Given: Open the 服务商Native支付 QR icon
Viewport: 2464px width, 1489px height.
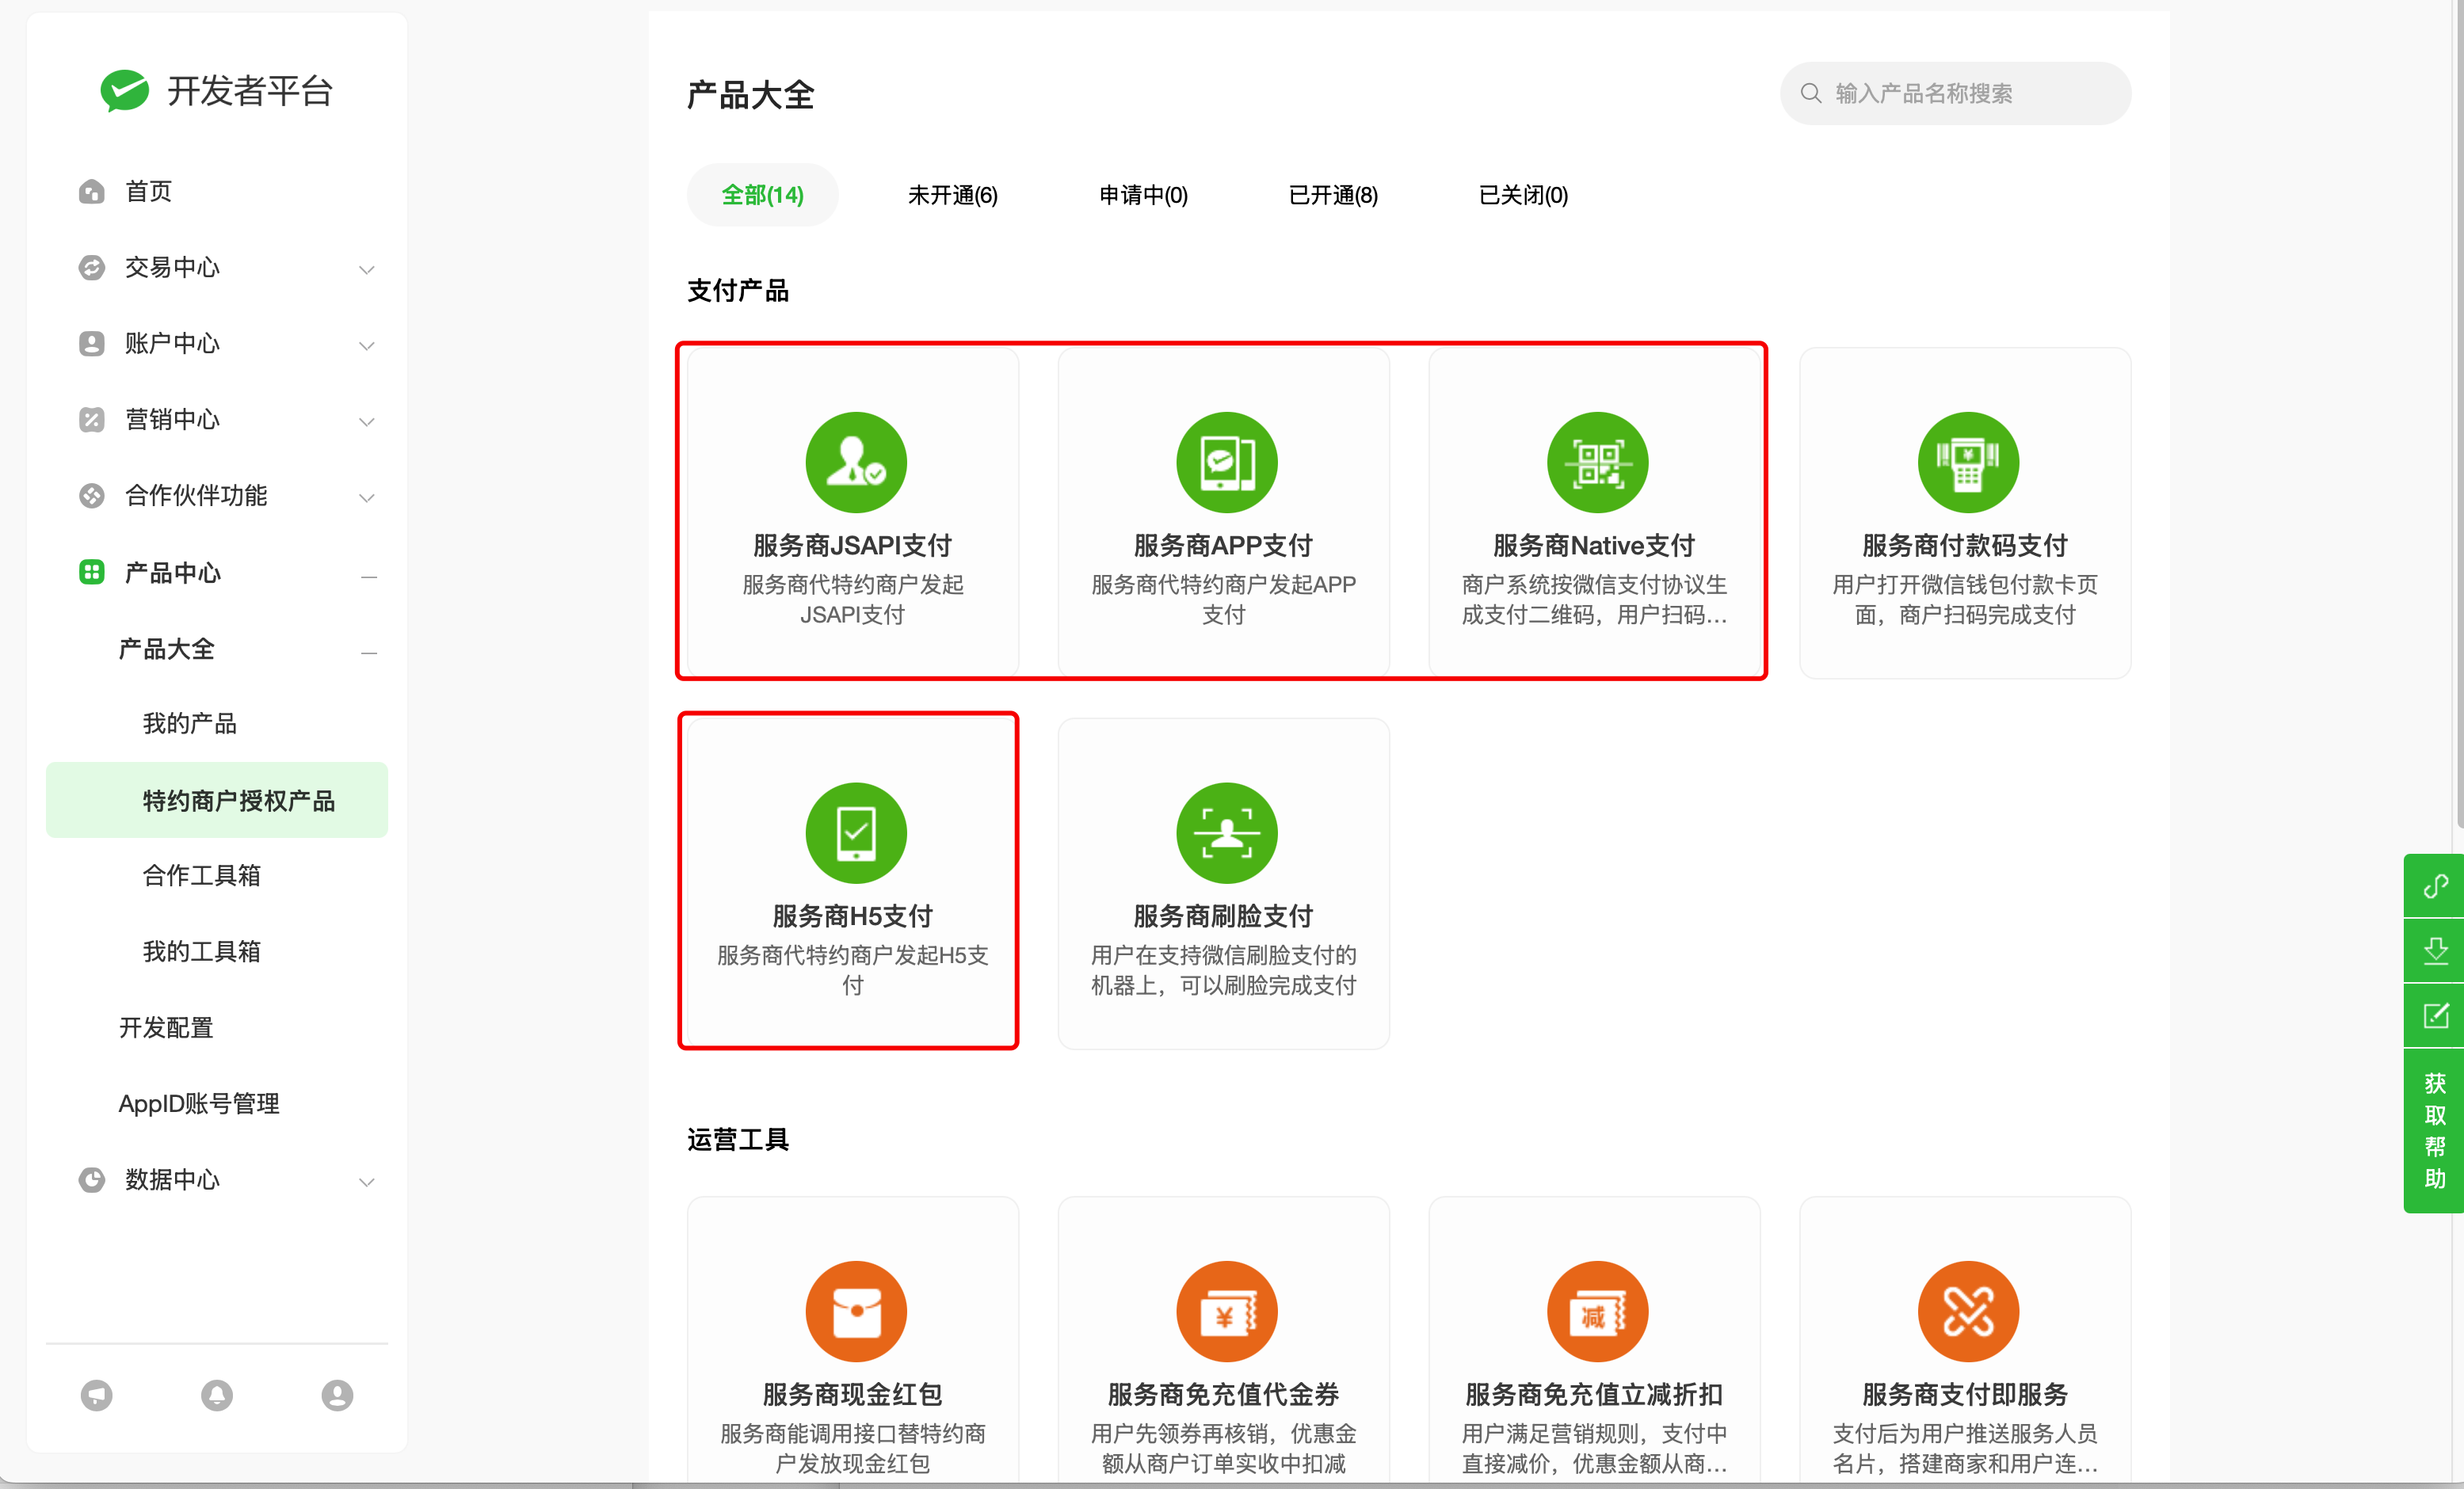Looking at the screenshot, I should [x=1597, y=462].
